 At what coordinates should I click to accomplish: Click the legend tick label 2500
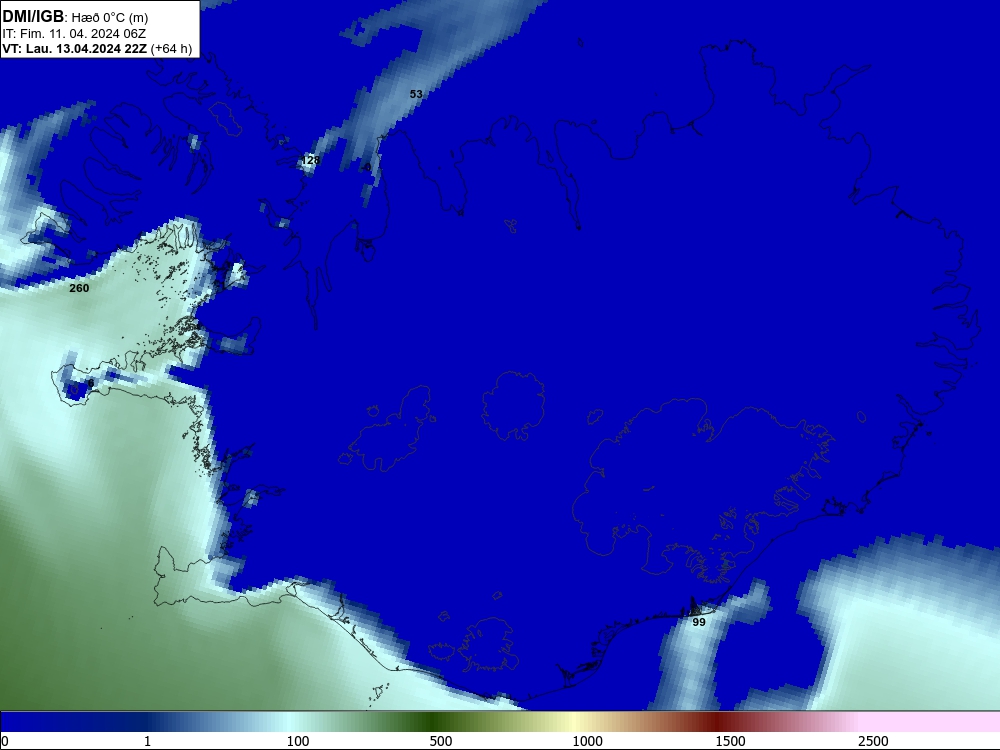pos(873,741)
